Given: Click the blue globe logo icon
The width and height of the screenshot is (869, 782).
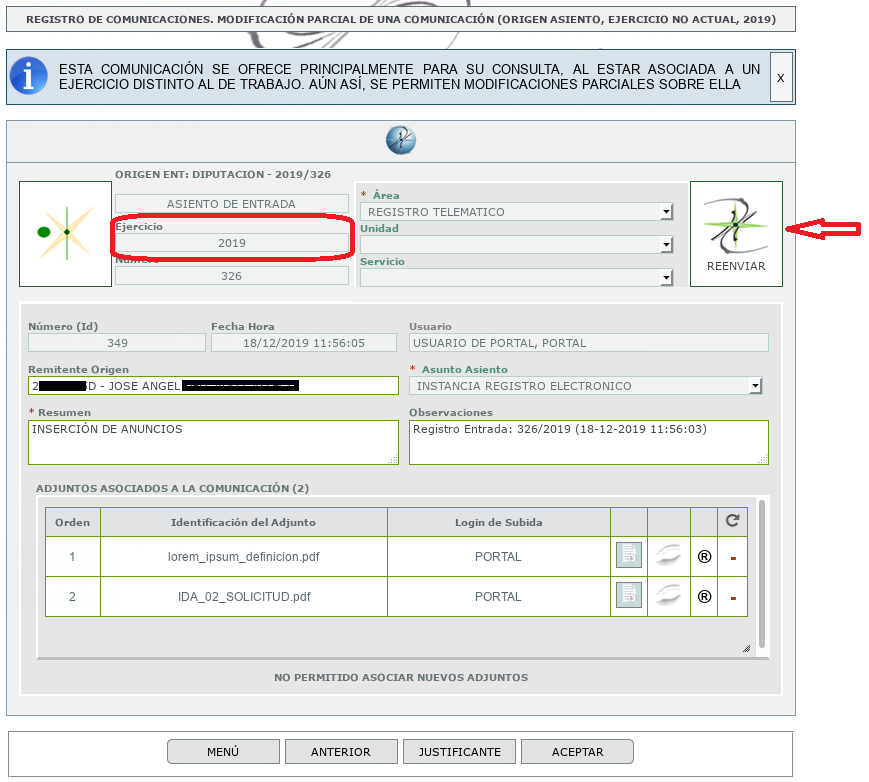Looking at the screenshot, I should pyautogui.click(x=401, y=140).
